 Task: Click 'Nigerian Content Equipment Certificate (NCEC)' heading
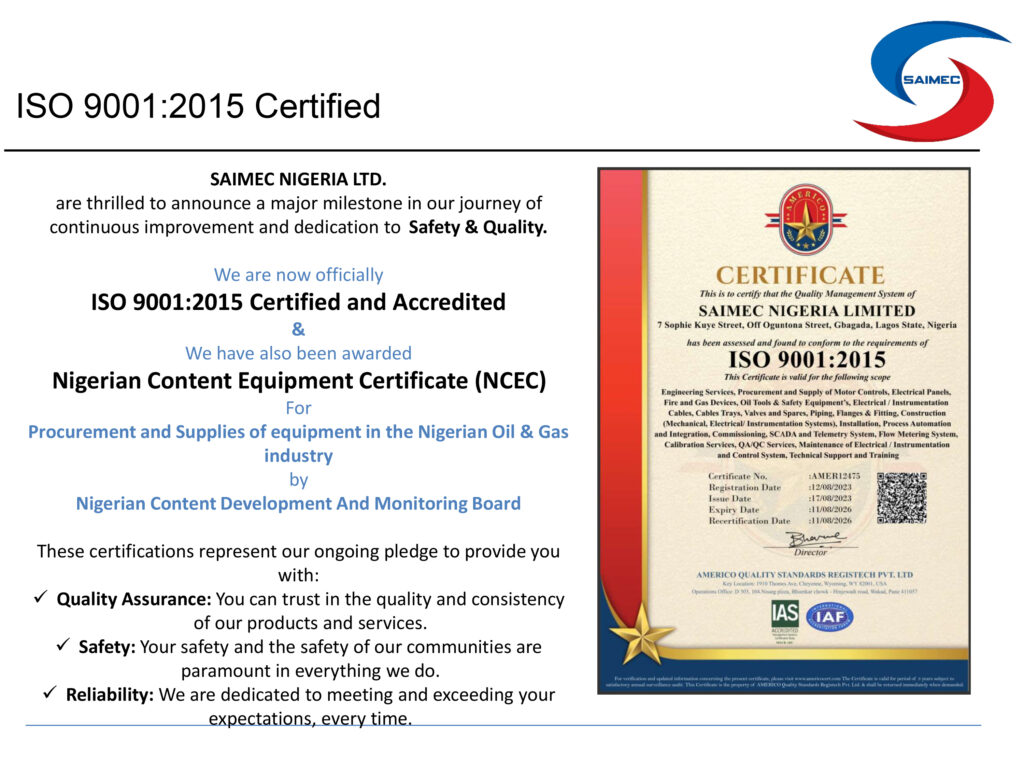click(298, 380)
